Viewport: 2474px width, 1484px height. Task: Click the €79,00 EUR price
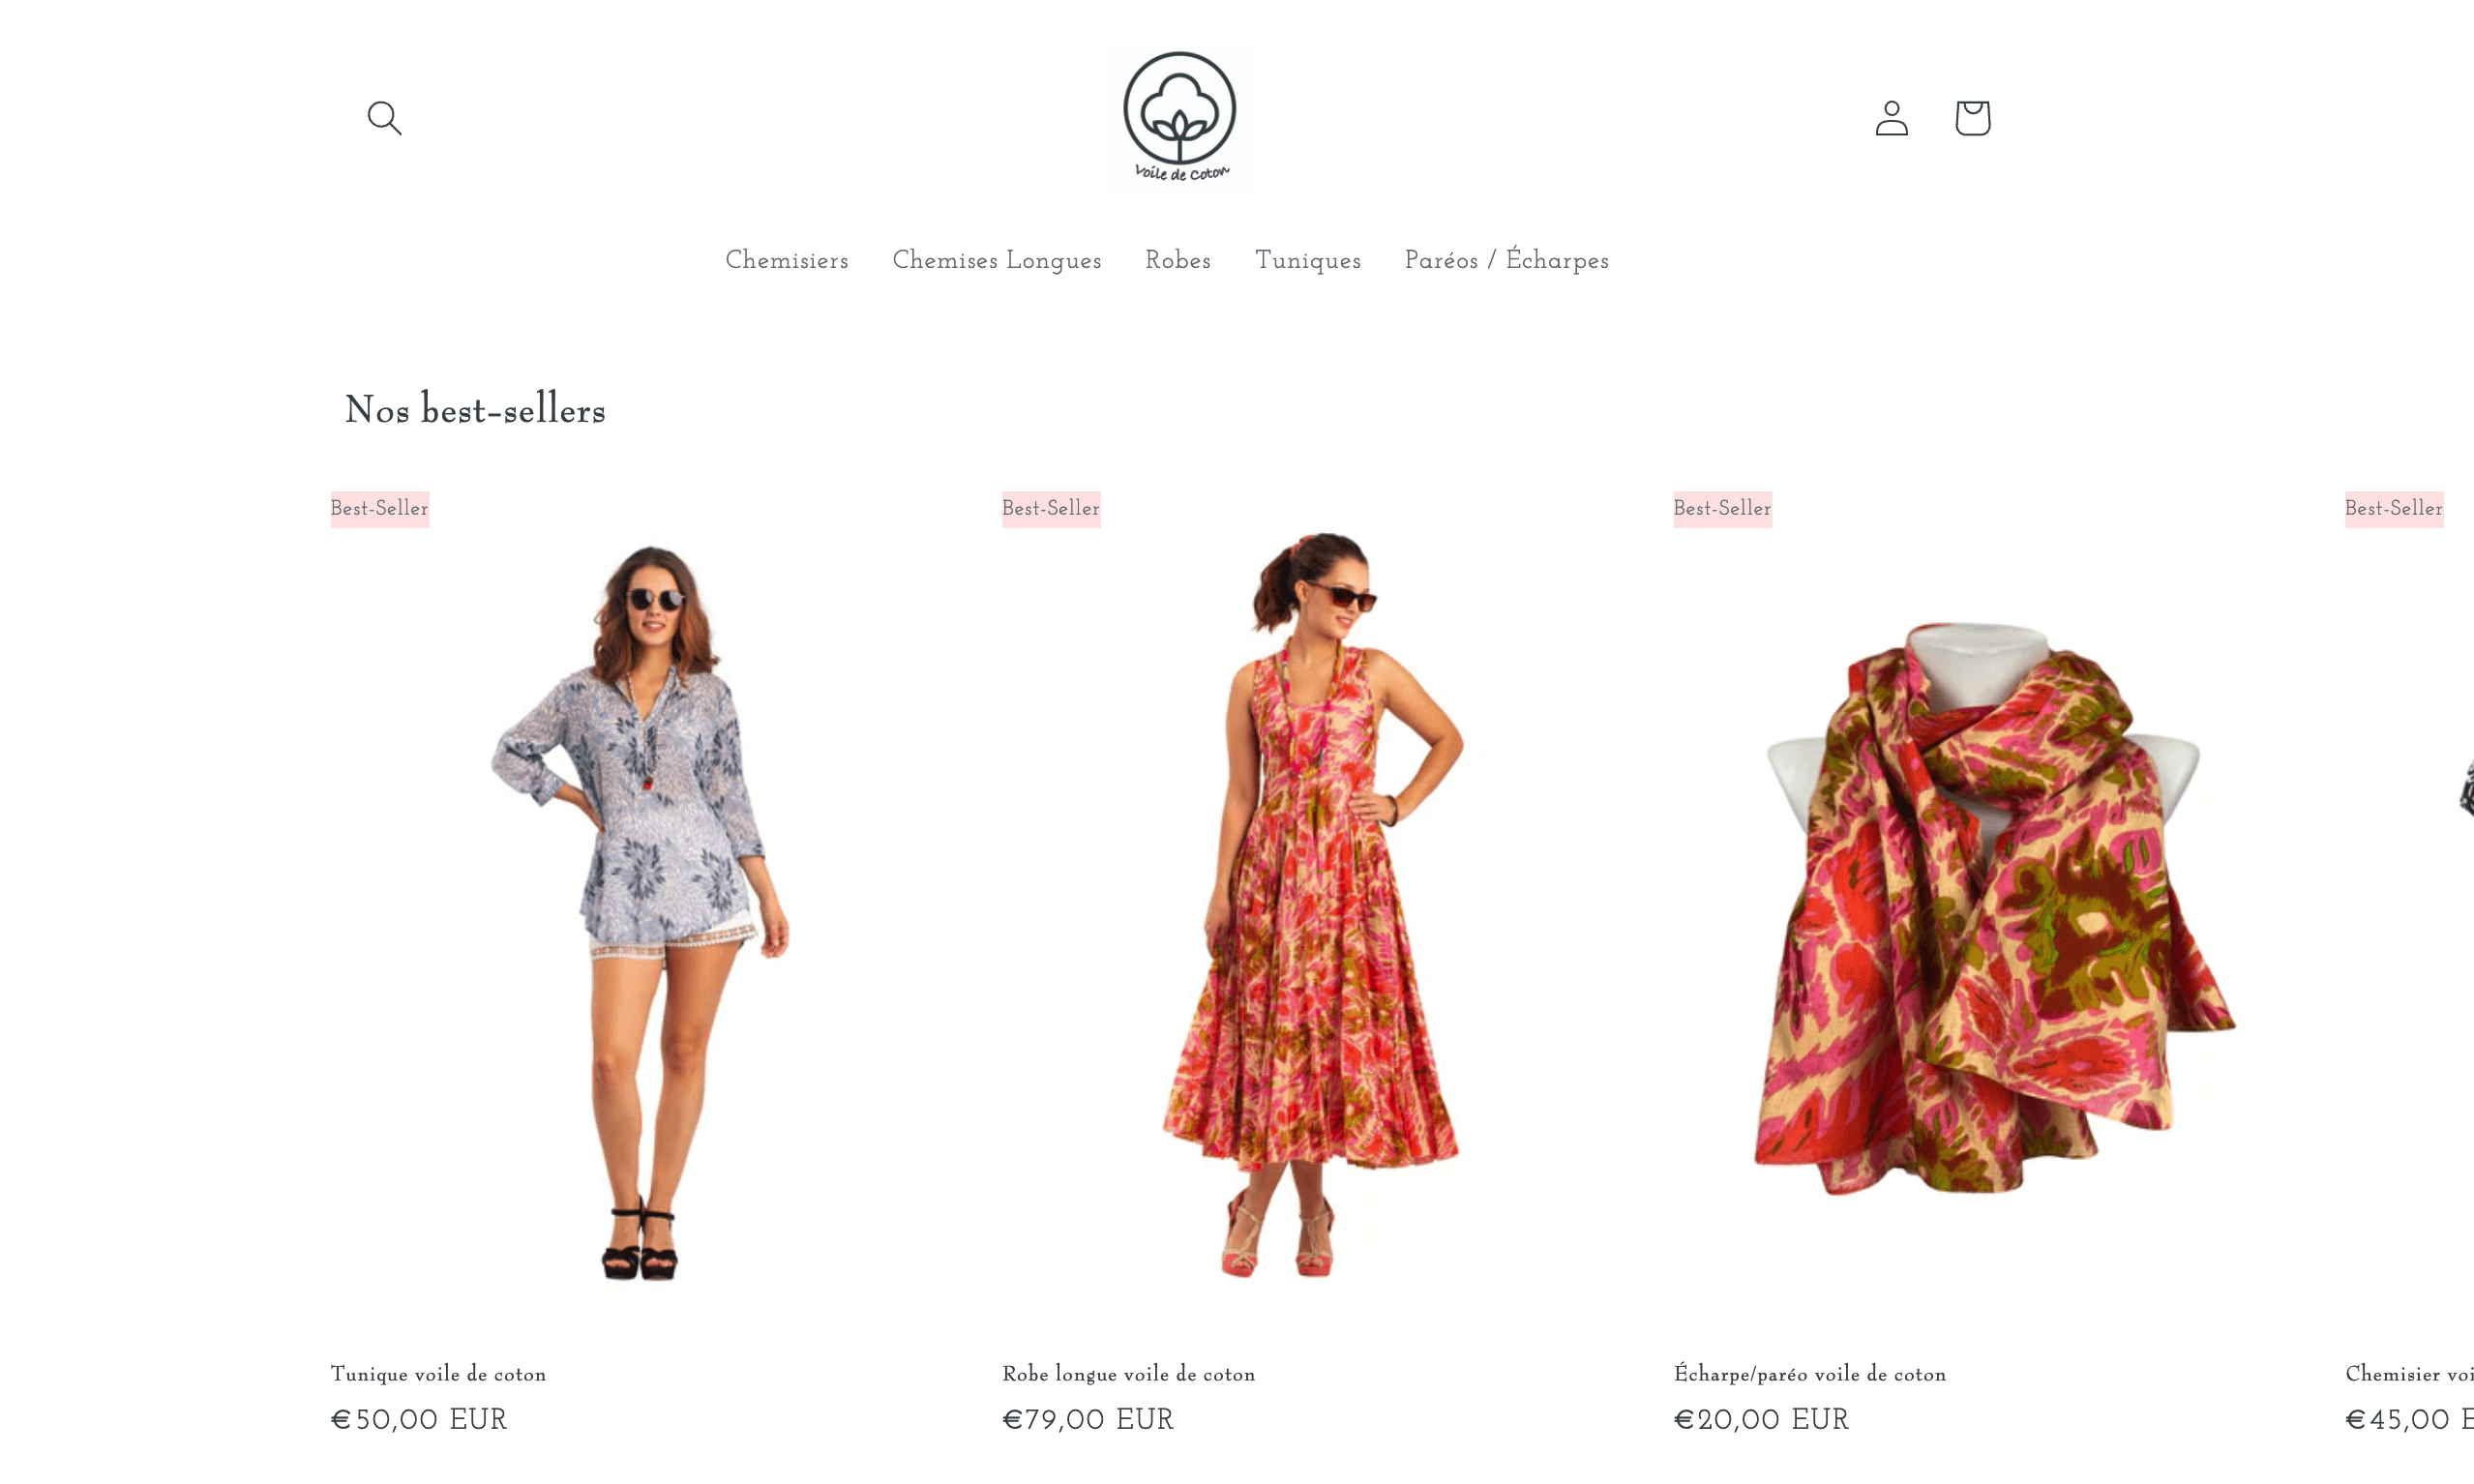coord(1088,1420)
